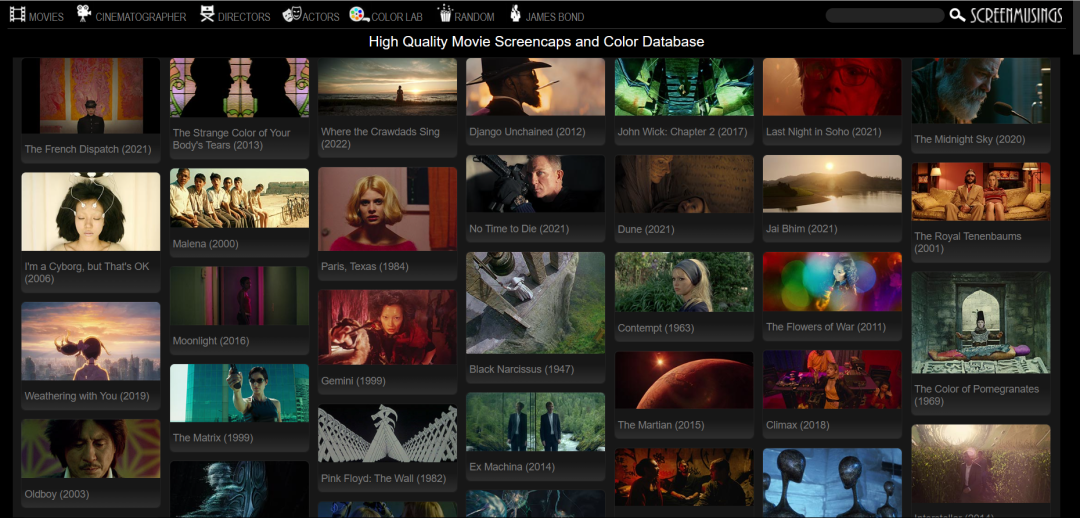Open Django Unchained (2012) thumbnail
Image resolution: width=1080 pixels, height=518 pixels.
click(x=536, y=87)
